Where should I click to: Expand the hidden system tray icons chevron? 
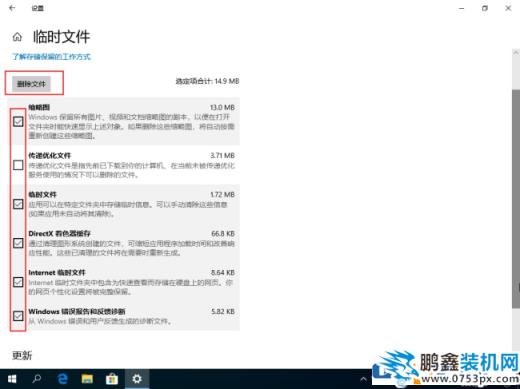click(x=363, y=379)
